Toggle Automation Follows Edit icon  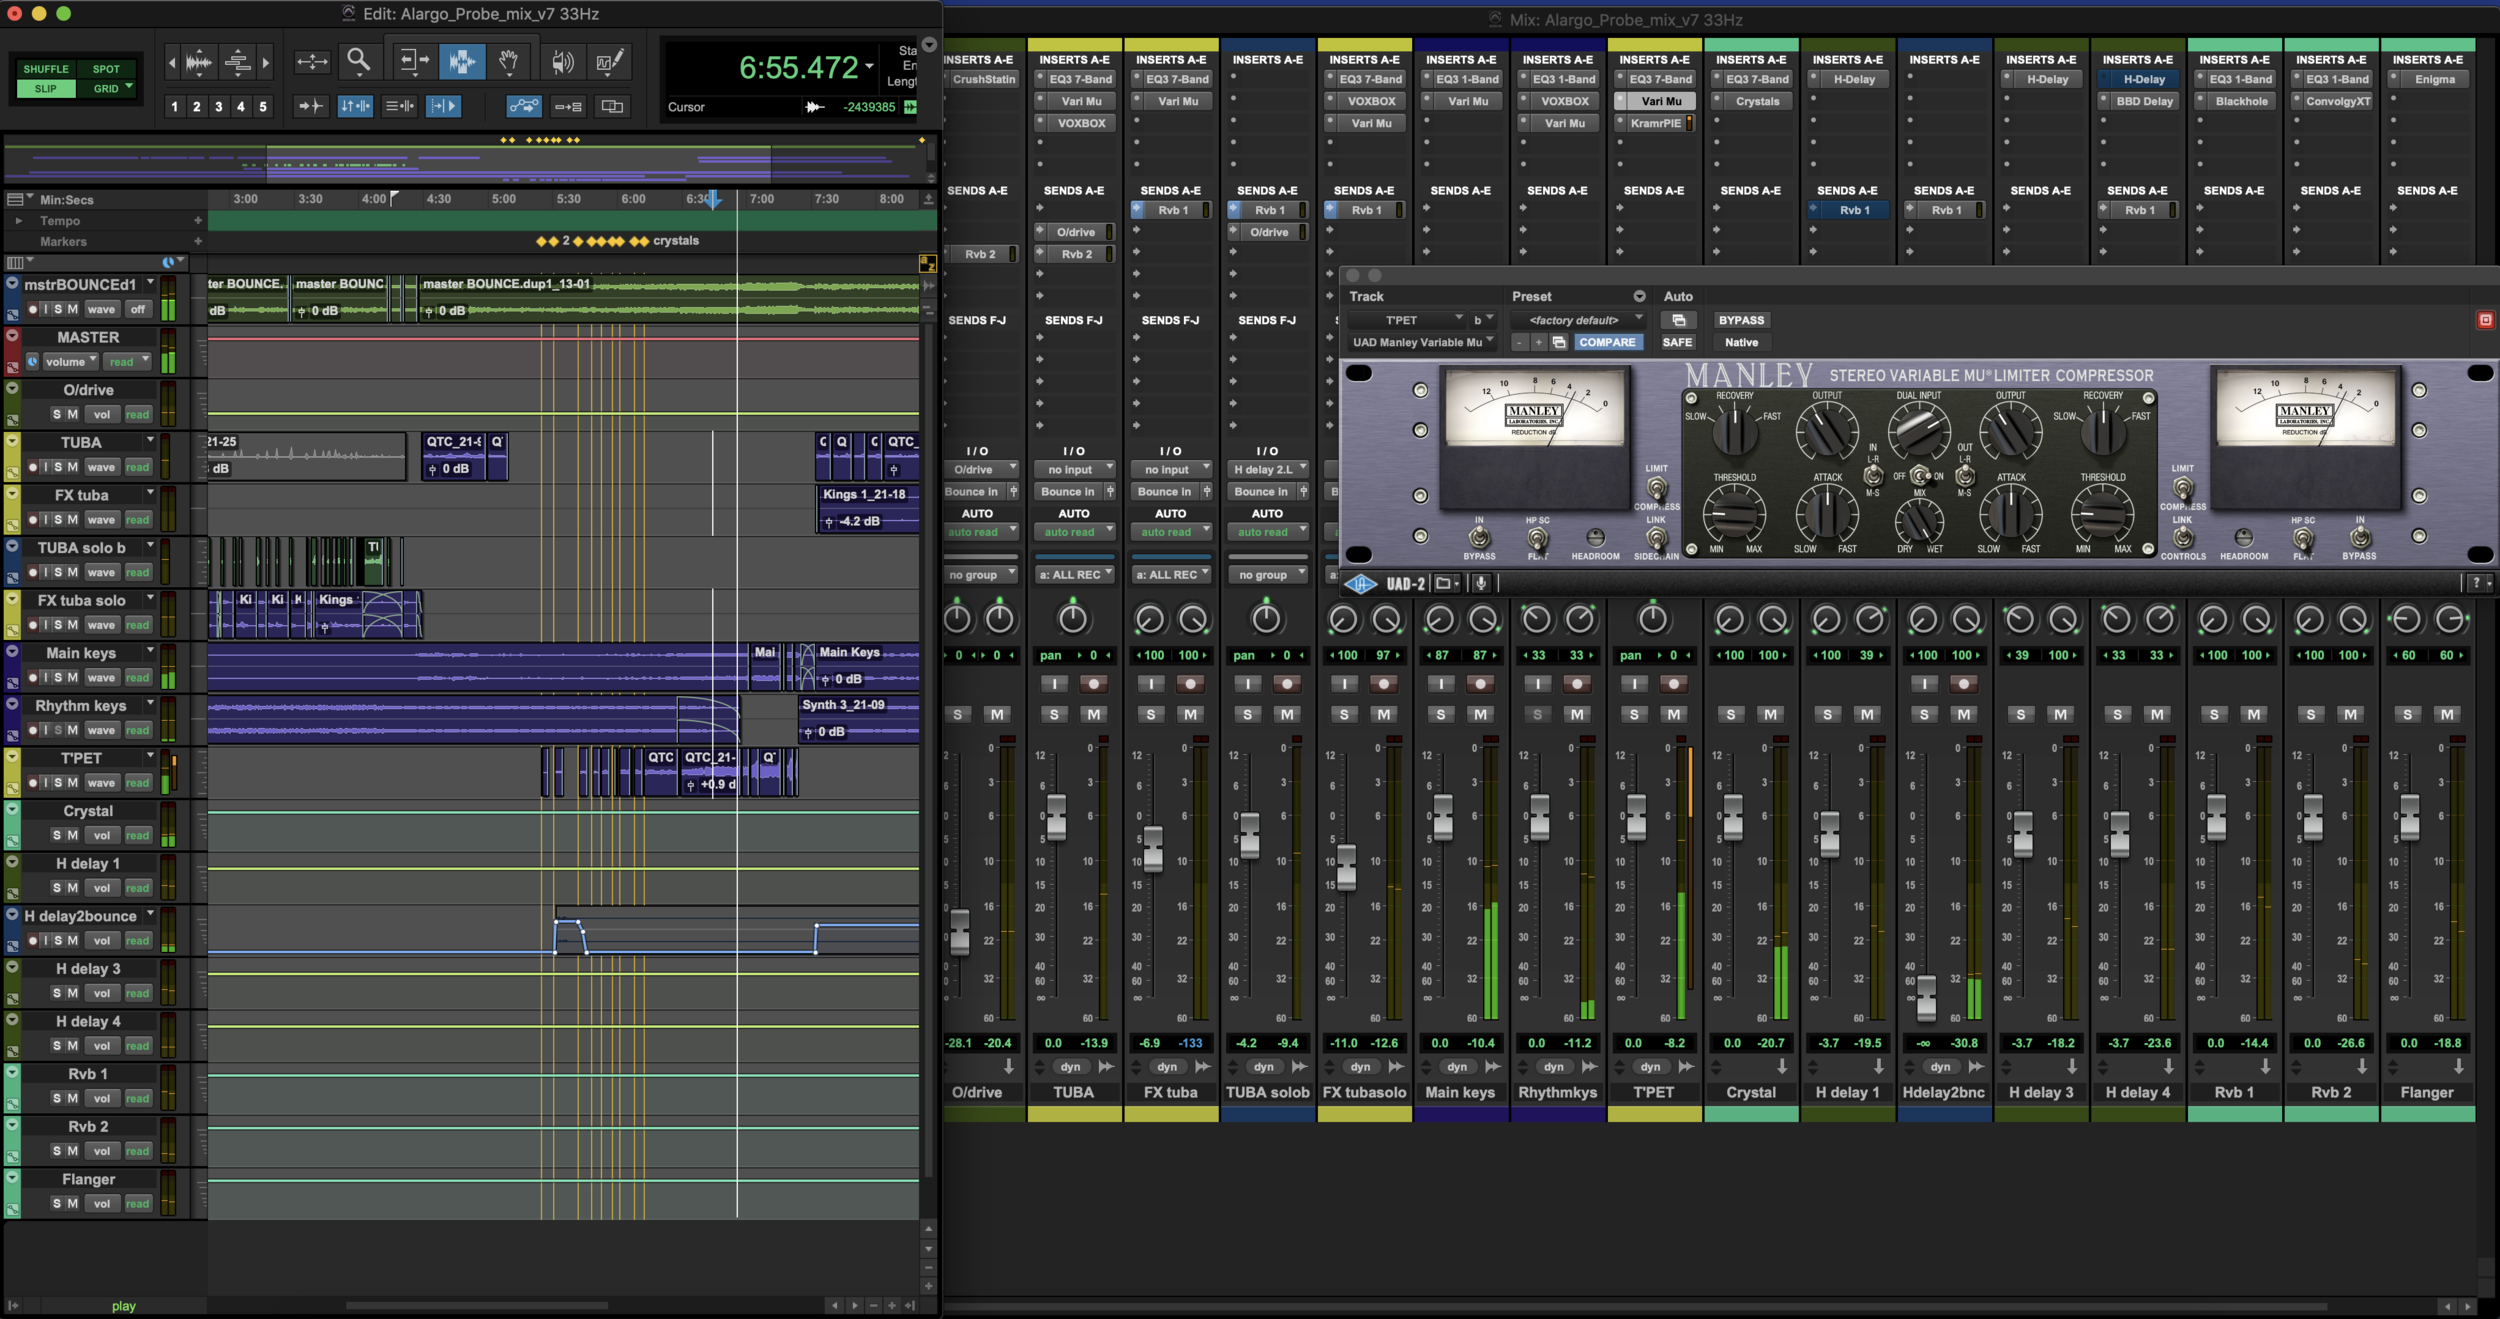click(524, 106)
